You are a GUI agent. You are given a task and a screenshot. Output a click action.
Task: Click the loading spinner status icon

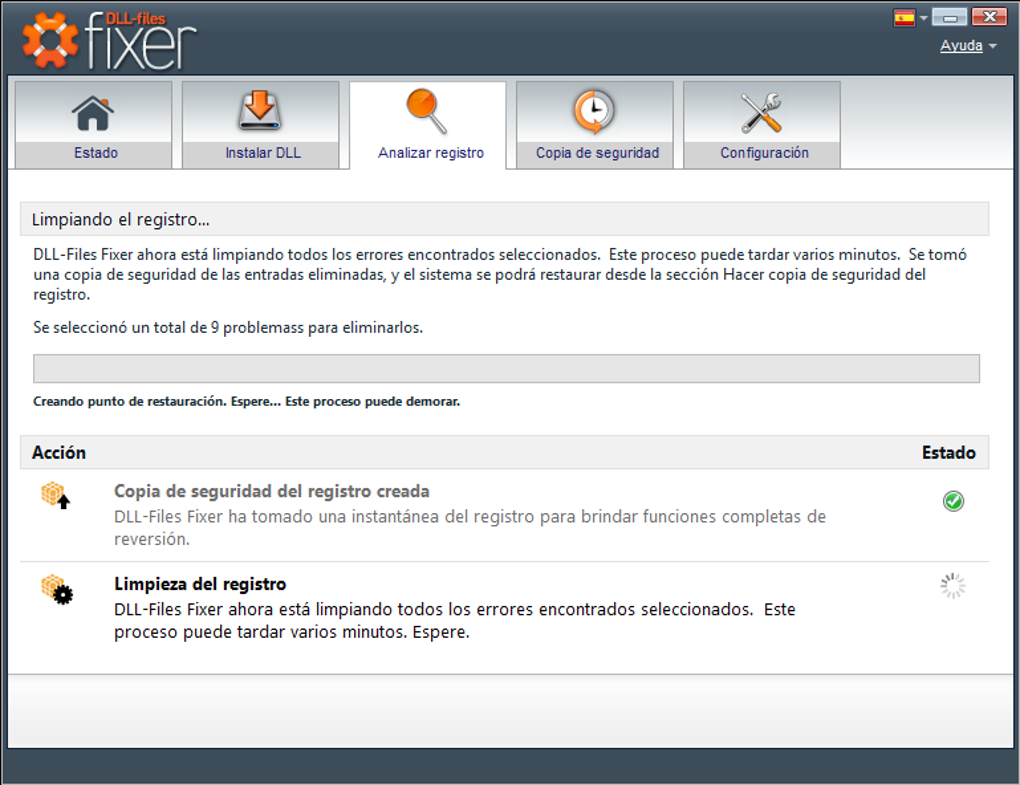(953, 586)
